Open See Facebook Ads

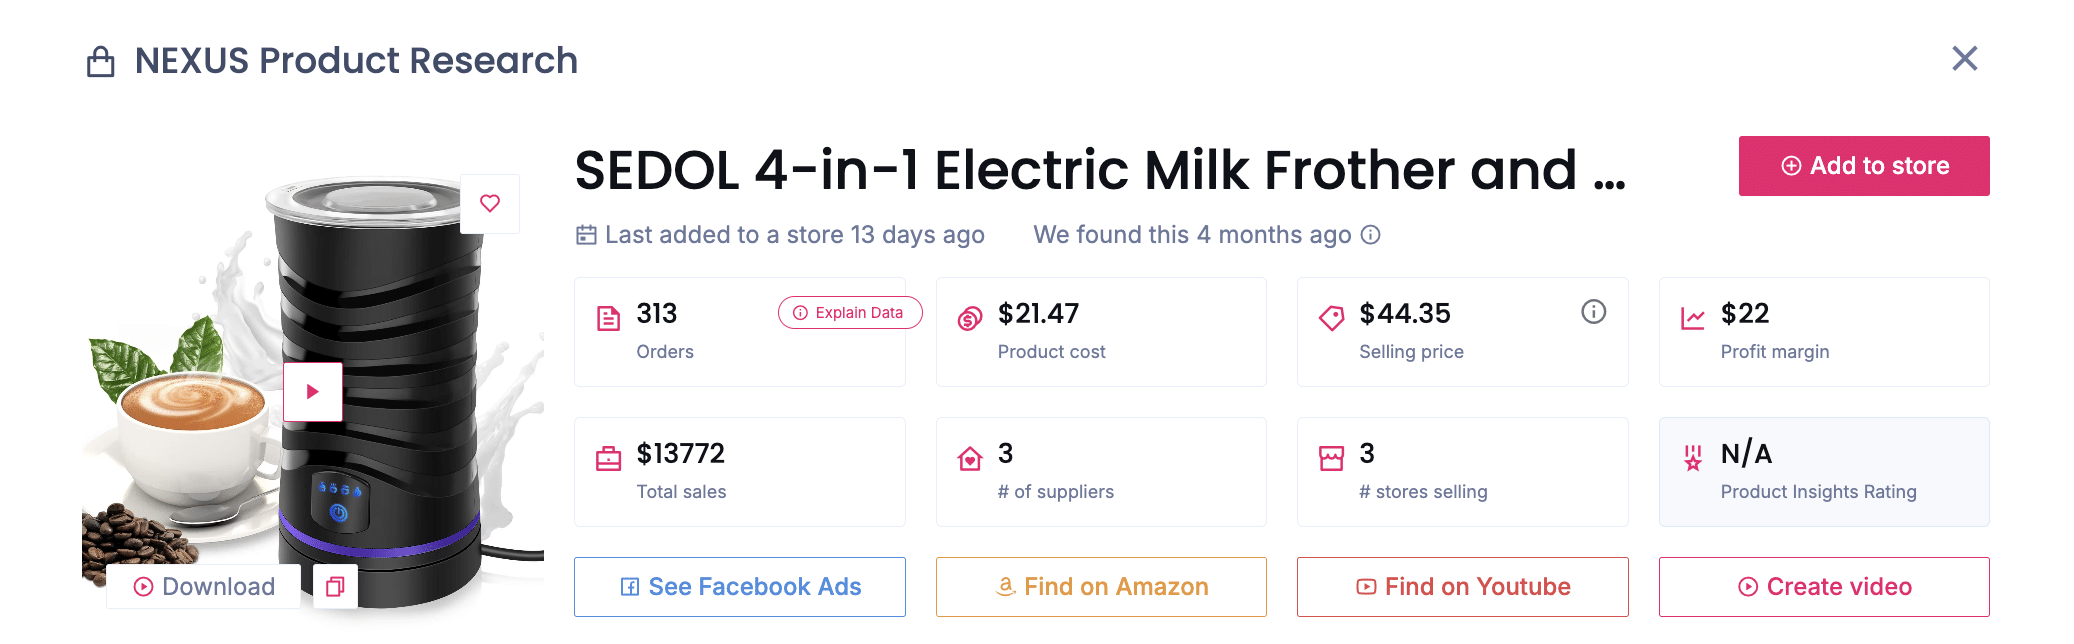coord(739,587)
